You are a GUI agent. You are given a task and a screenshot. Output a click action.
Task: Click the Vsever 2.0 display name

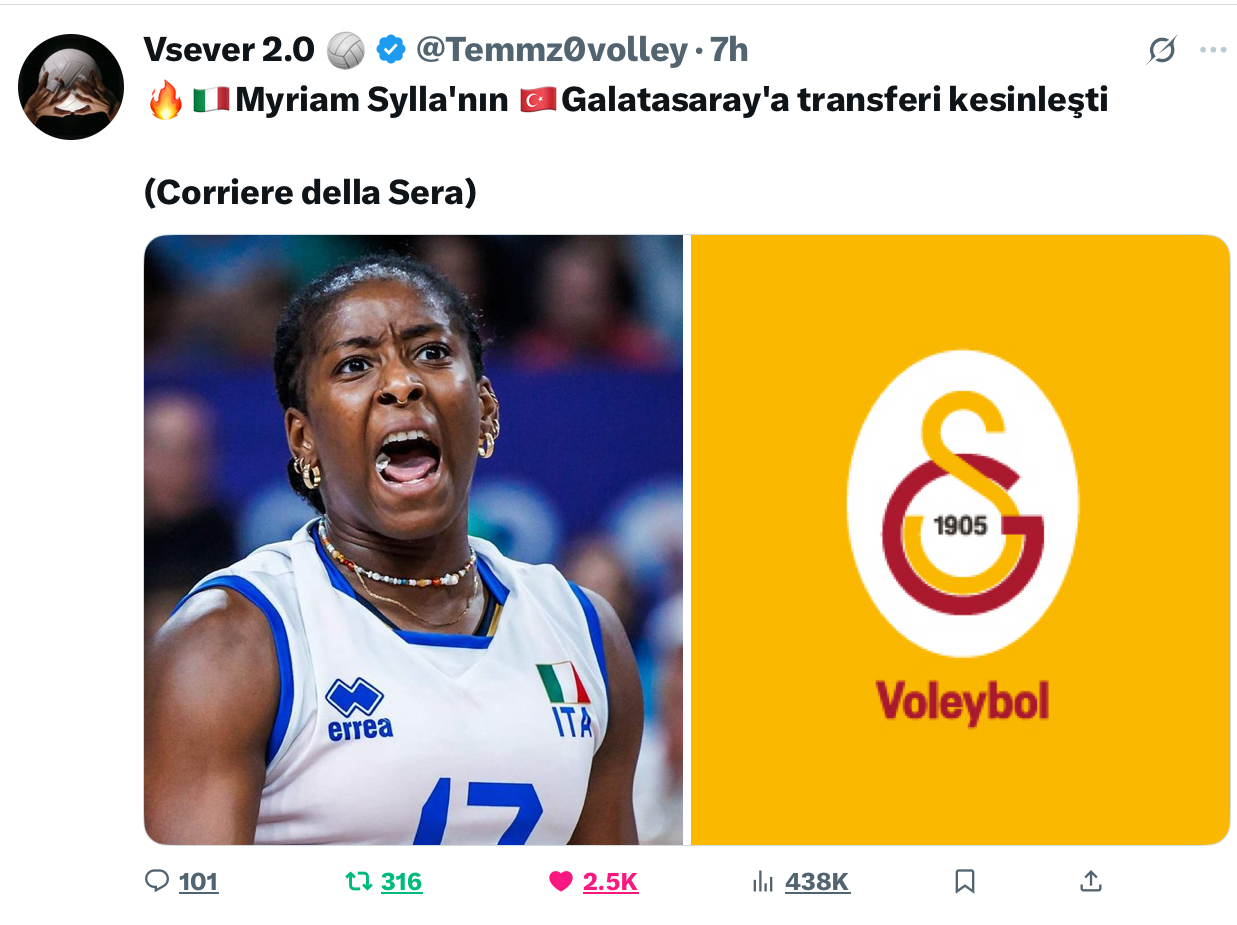pos(229,49)
